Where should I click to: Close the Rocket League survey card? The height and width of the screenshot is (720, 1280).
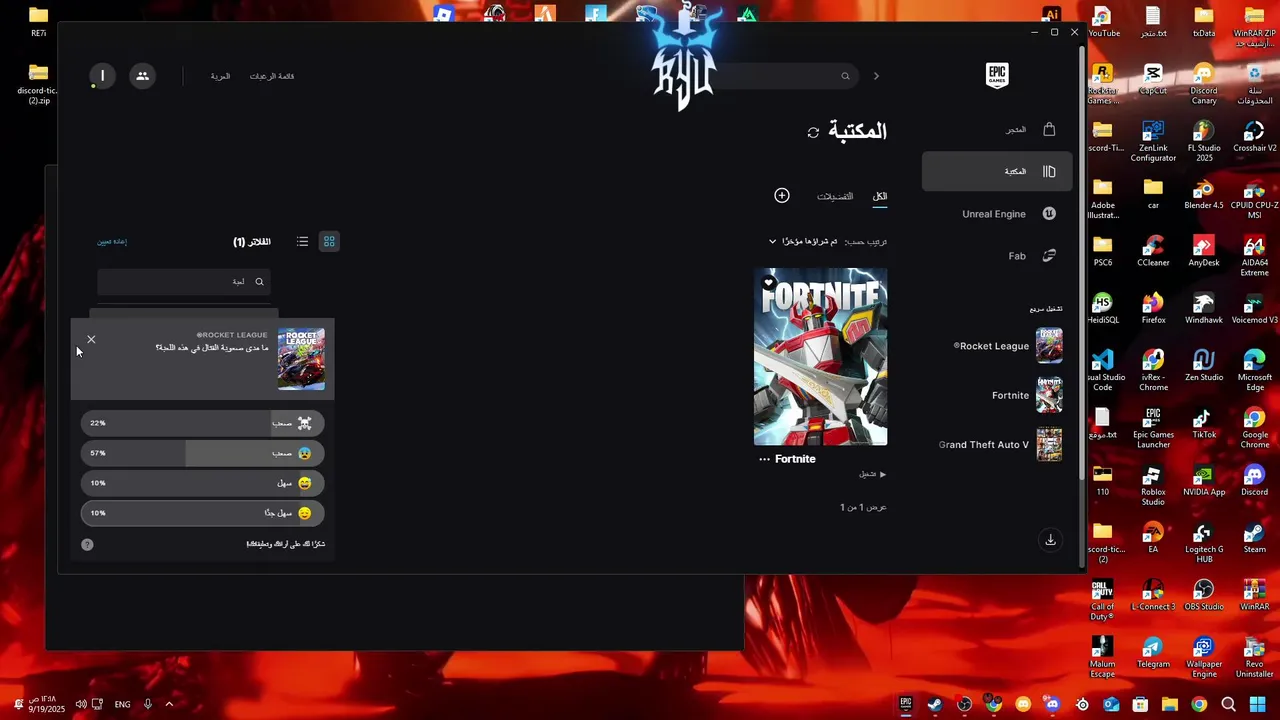click(x=91, y=339)
